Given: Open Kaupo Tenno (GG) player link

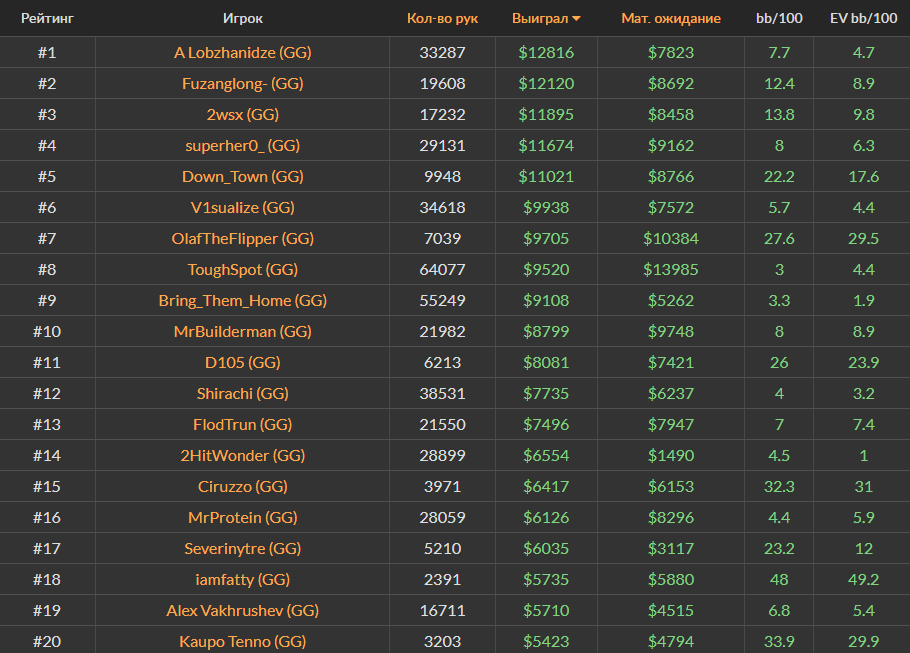Looking at the screenshot, I should tap(243, 641).
